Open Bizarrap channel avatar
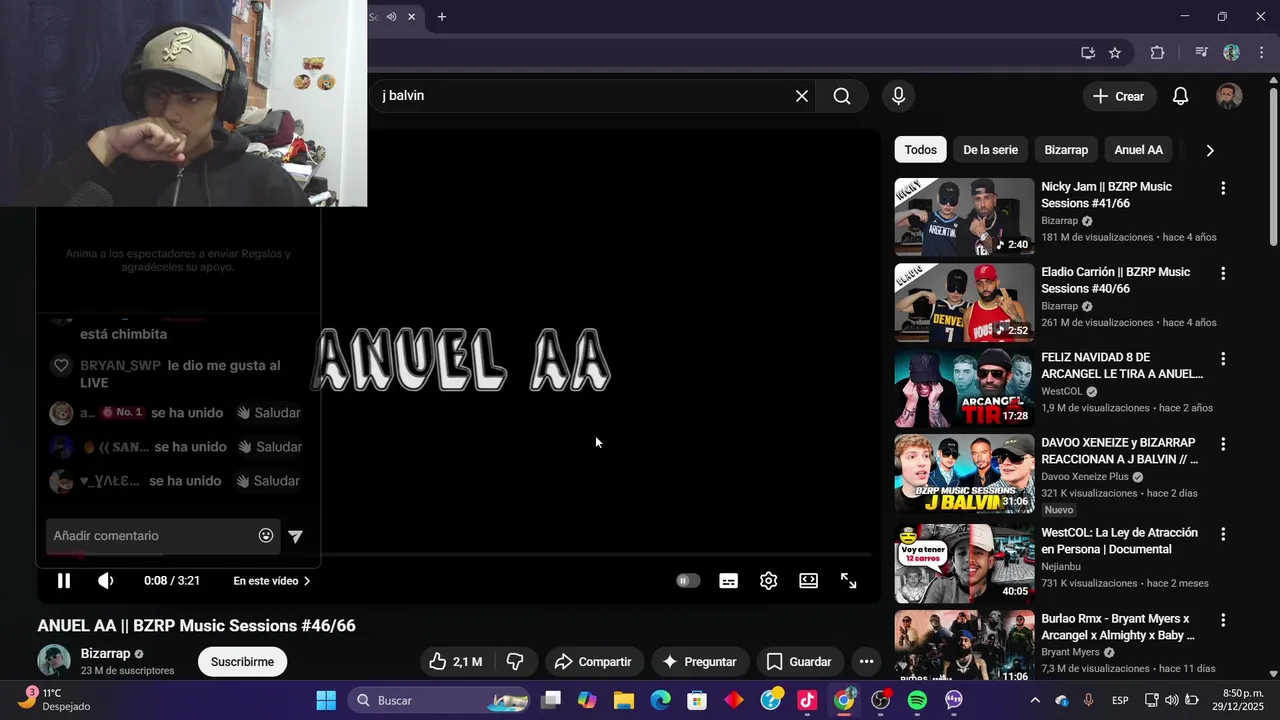The image size is (1280, 720). tap(54, 661)
